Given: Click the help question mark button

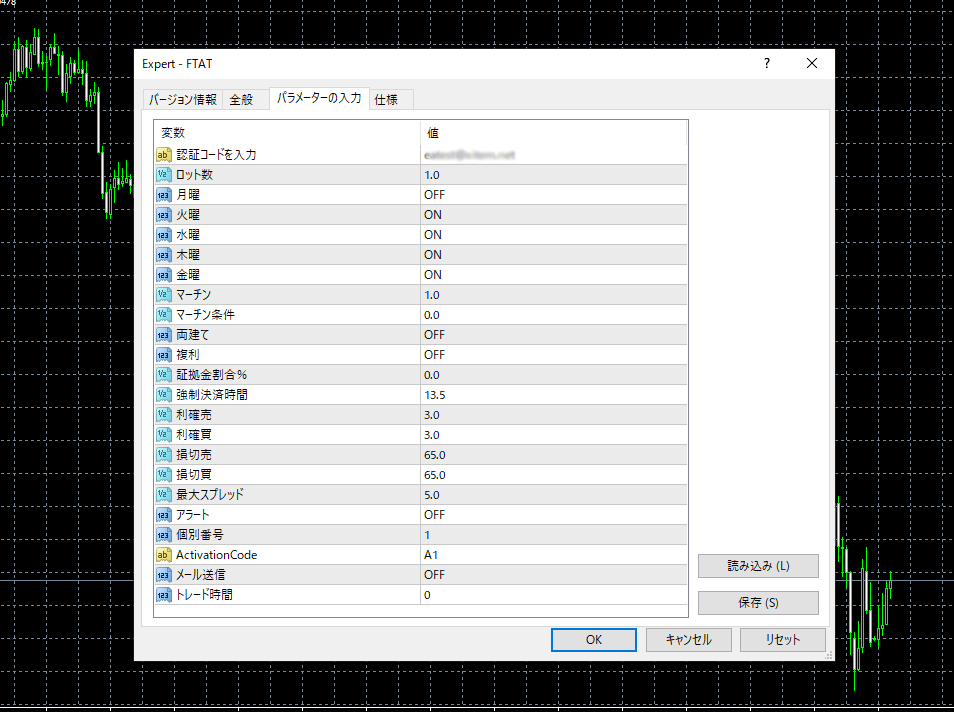Looking at the screenshot, I should click(767, 63).
